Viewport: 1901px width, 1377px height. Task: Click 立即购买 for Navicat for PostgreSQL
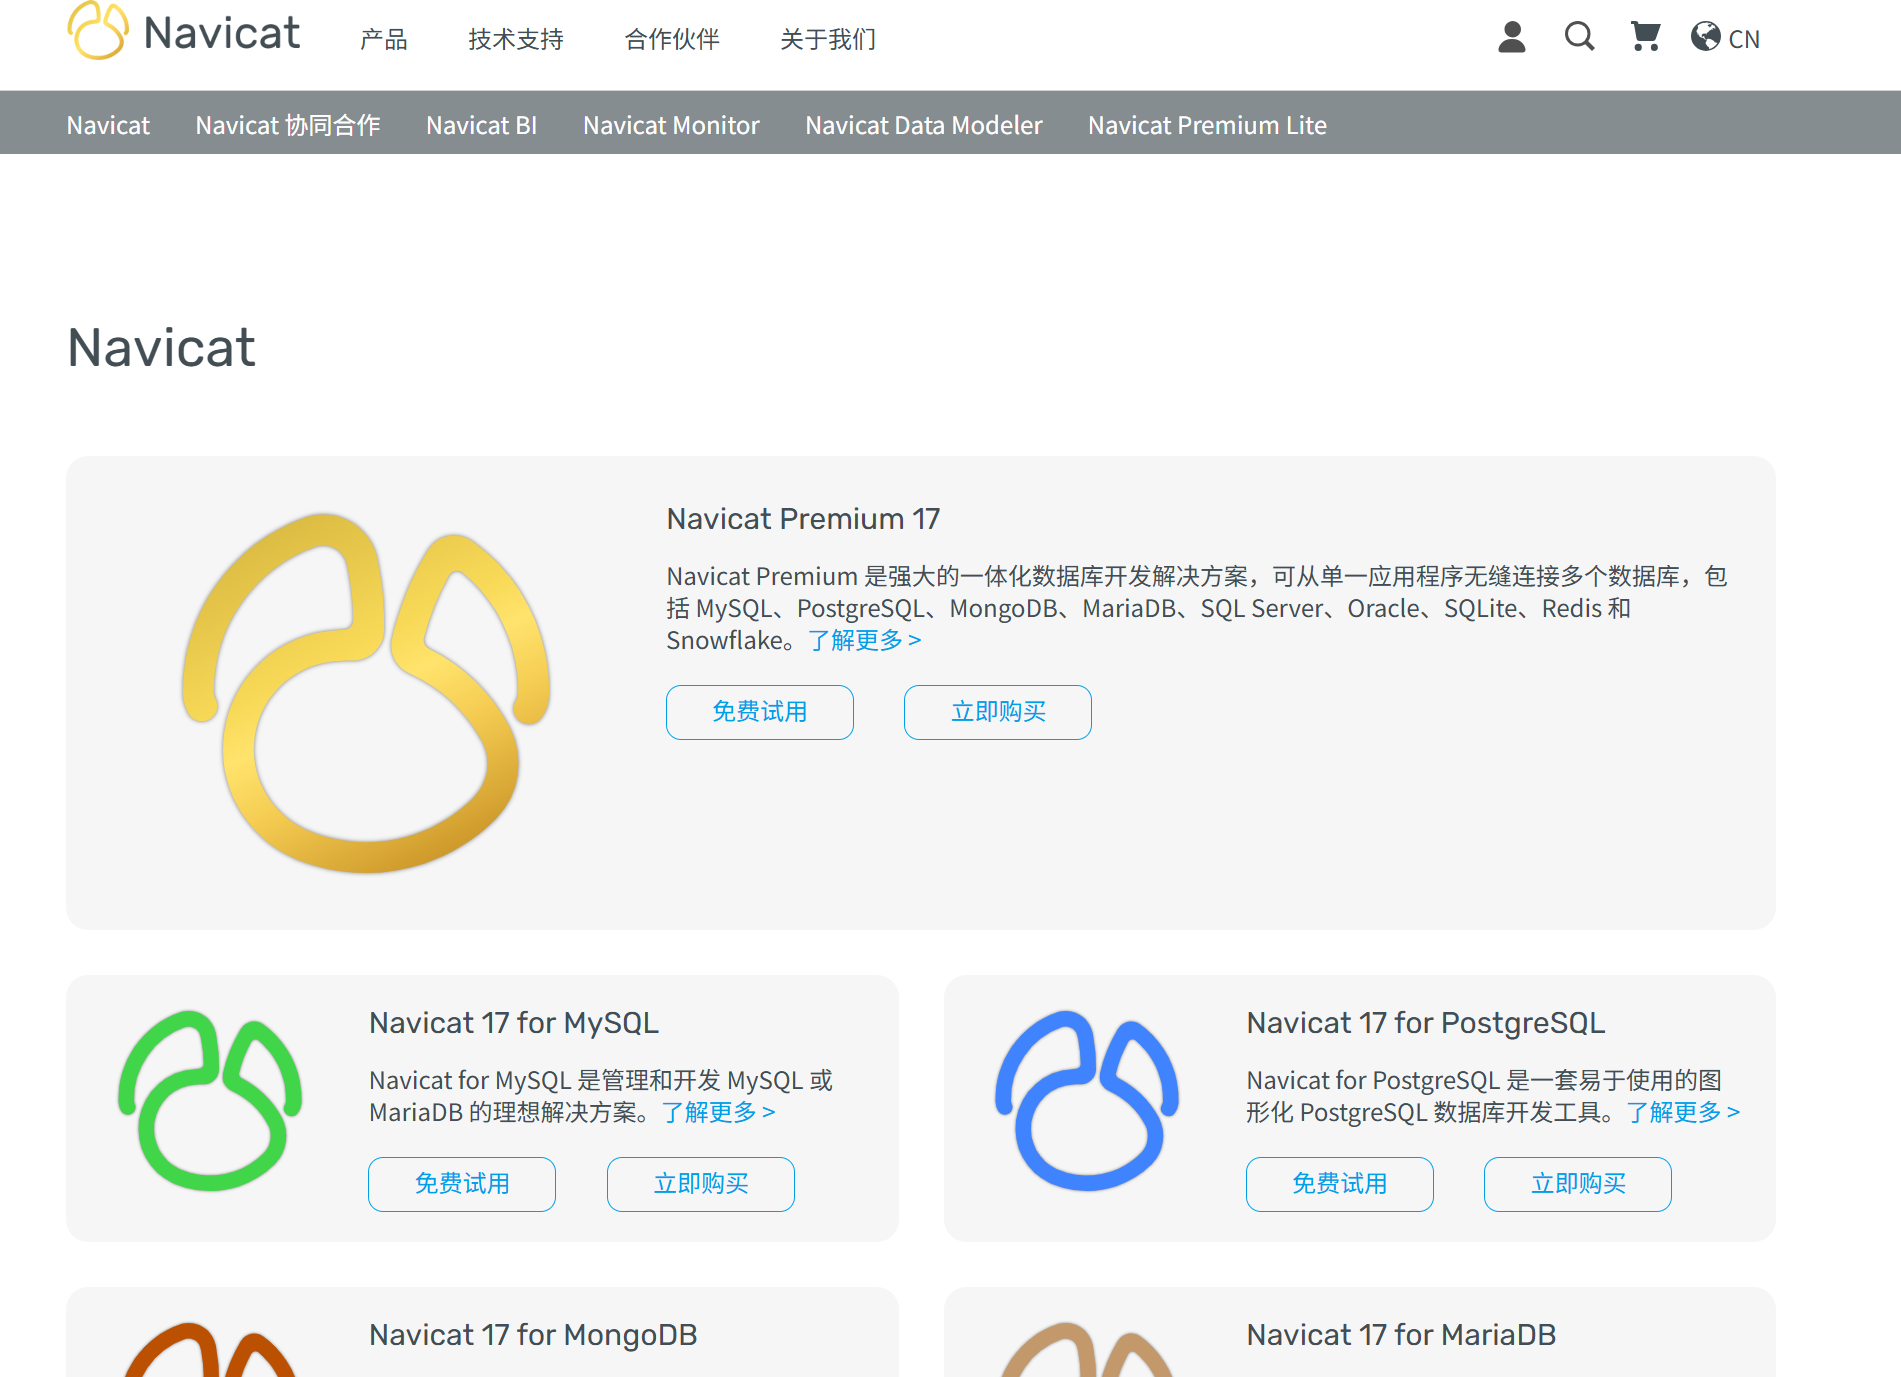coord(1578,1184)
